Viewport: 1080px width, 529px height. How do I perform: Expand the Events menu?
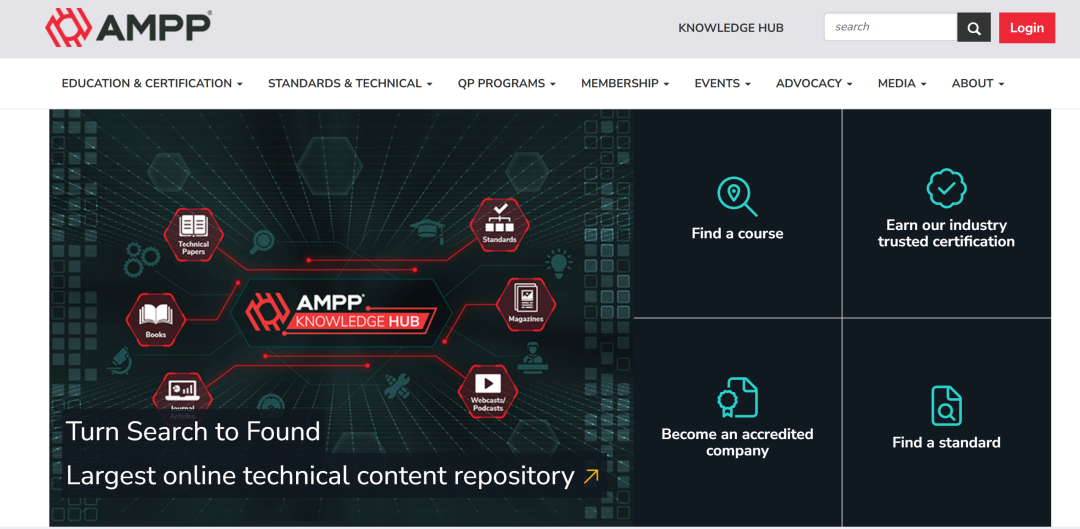pos(723,83)
